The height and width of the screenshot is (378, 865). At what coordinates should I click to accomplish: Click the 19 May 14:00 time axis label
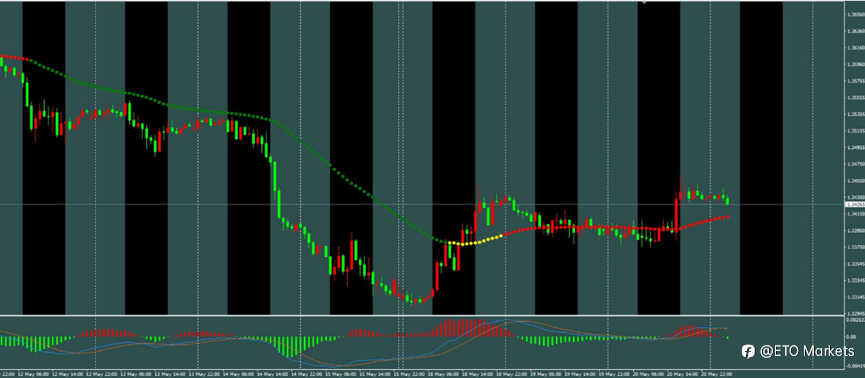(x=580, y=374)
